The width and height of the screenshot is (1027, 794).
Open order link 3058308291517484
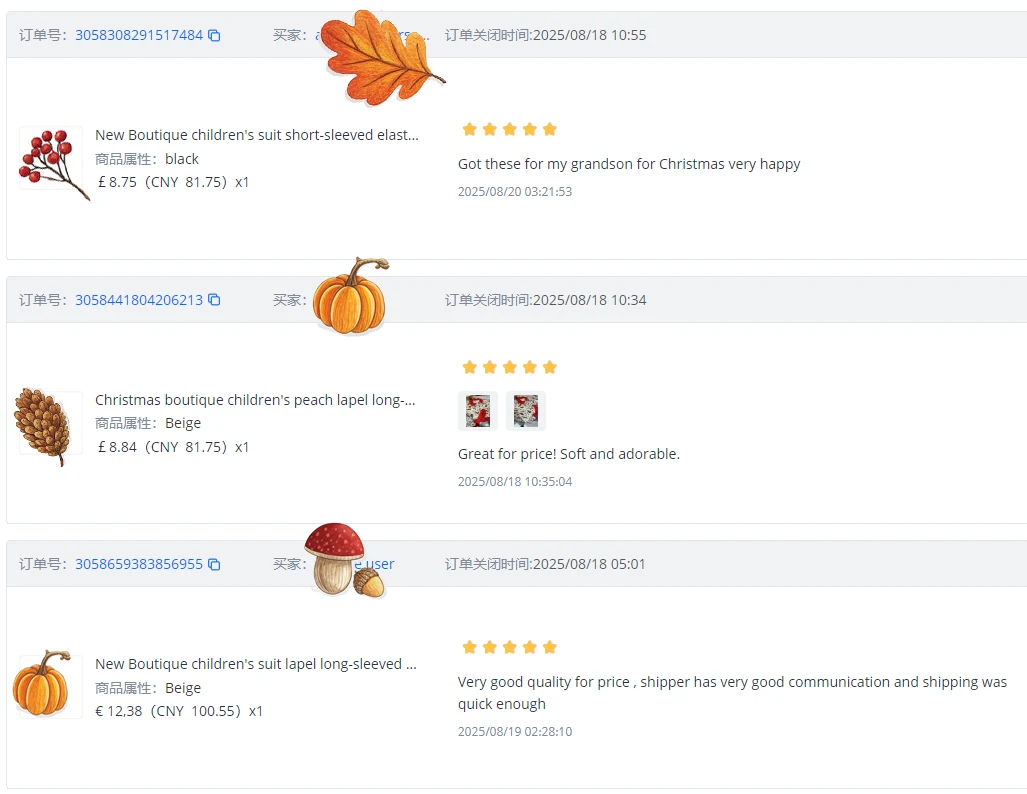(x=139, y=35)
